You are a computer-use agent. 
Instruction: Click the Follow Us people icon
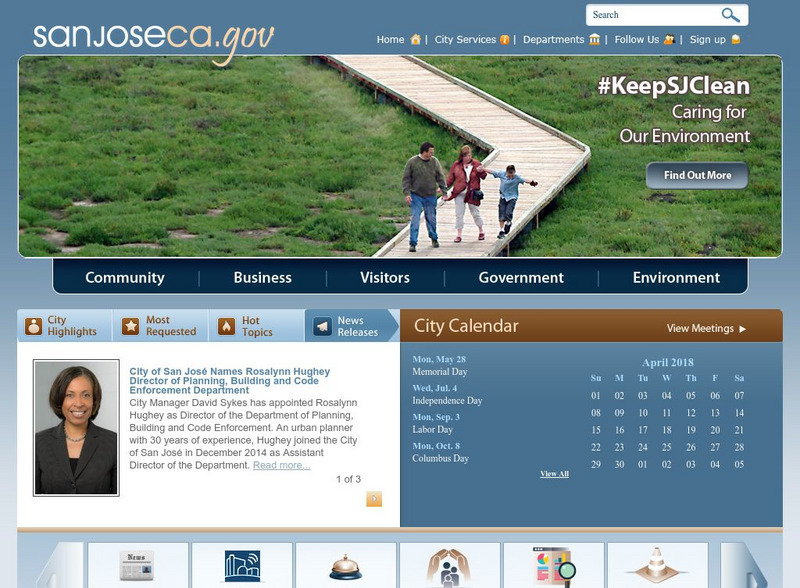tap(669, 39)
